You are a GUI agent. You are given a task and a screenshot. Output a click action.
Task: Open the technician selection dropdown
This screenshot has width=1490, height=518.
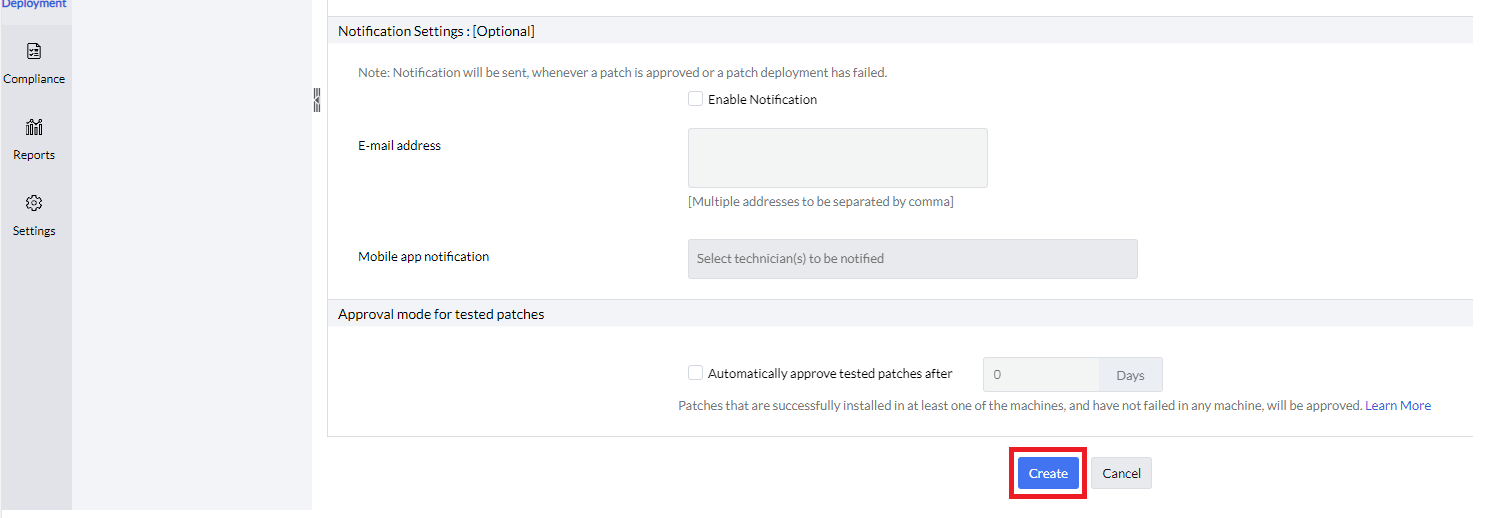tap(912, 258)
